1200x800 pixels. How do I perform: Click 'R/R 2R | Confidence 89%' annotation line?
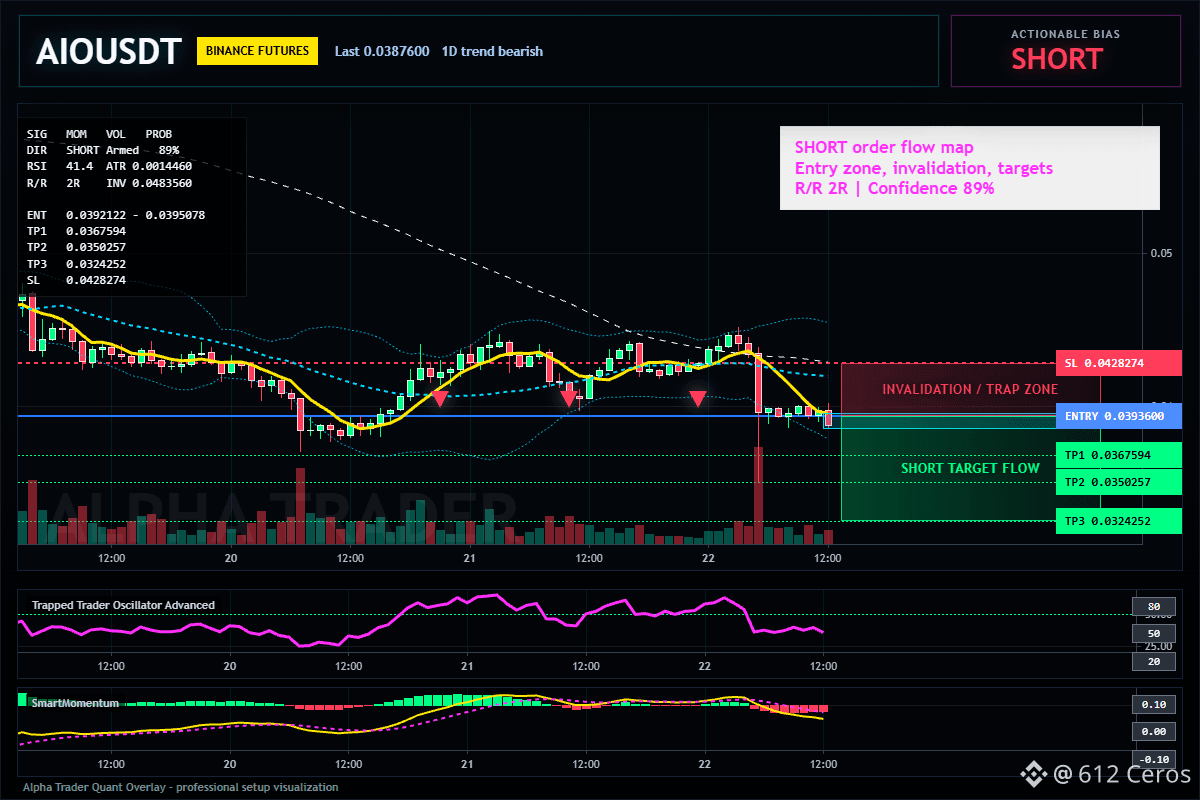click(x=895, y=188)
